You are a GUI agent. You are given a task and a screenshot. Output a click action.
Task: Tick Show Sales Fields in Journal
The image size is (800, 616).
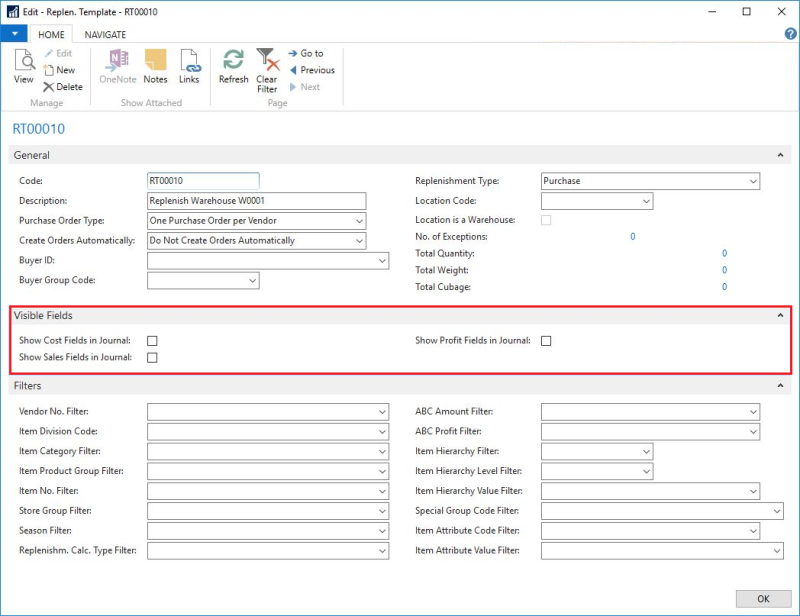152,358
